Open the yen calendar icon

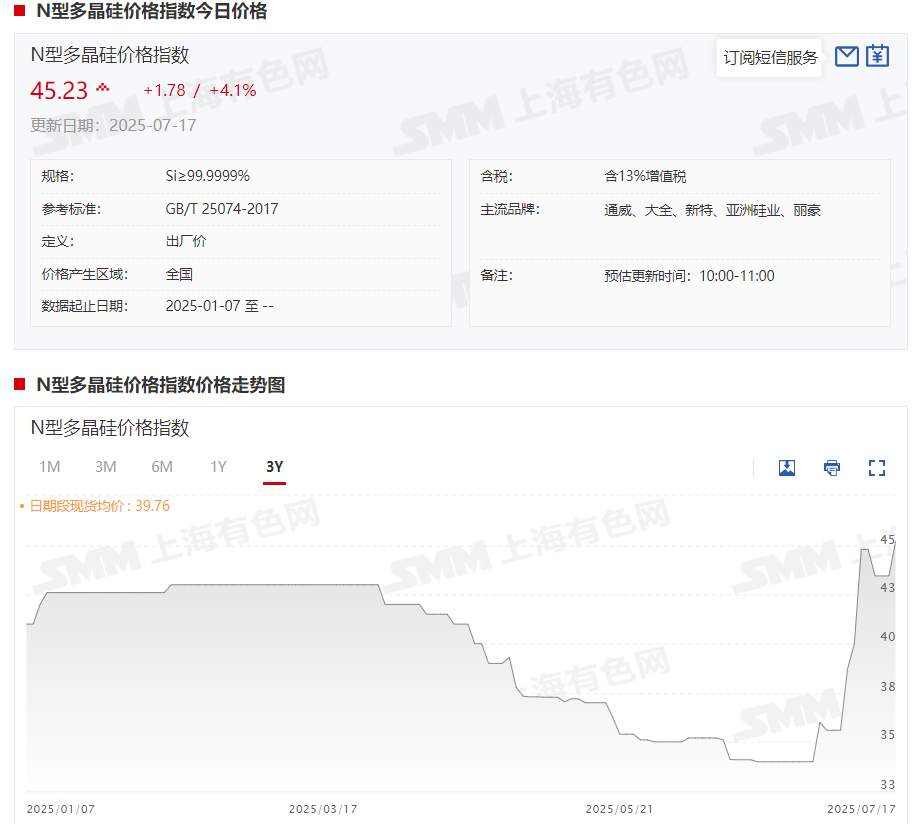coord(877,57)
